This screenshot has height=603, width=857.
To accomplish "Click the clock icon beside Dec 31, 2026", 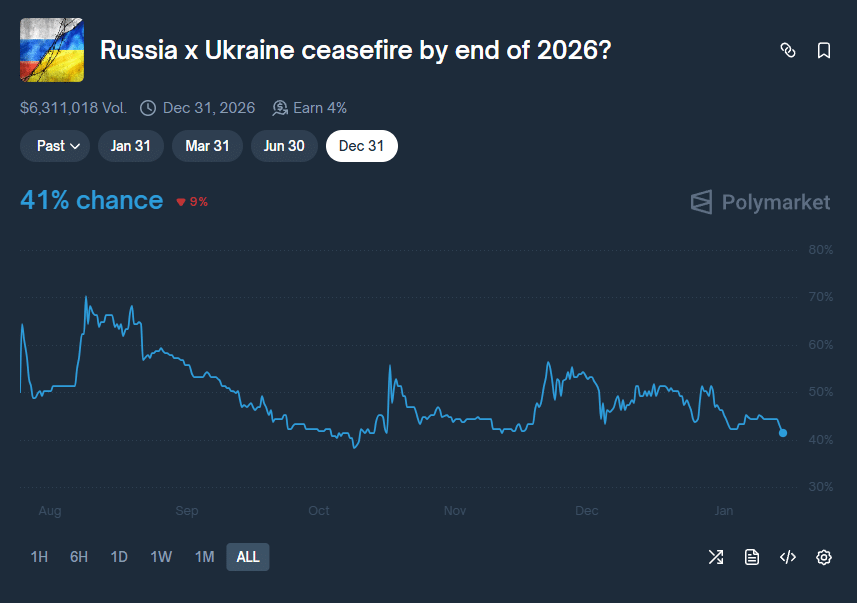I will click(148, 108).
